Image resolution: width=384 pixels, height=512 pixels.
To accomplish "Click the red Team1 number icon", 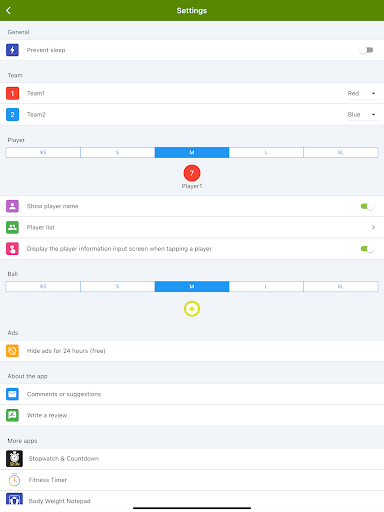I will (x=12, y=93).
